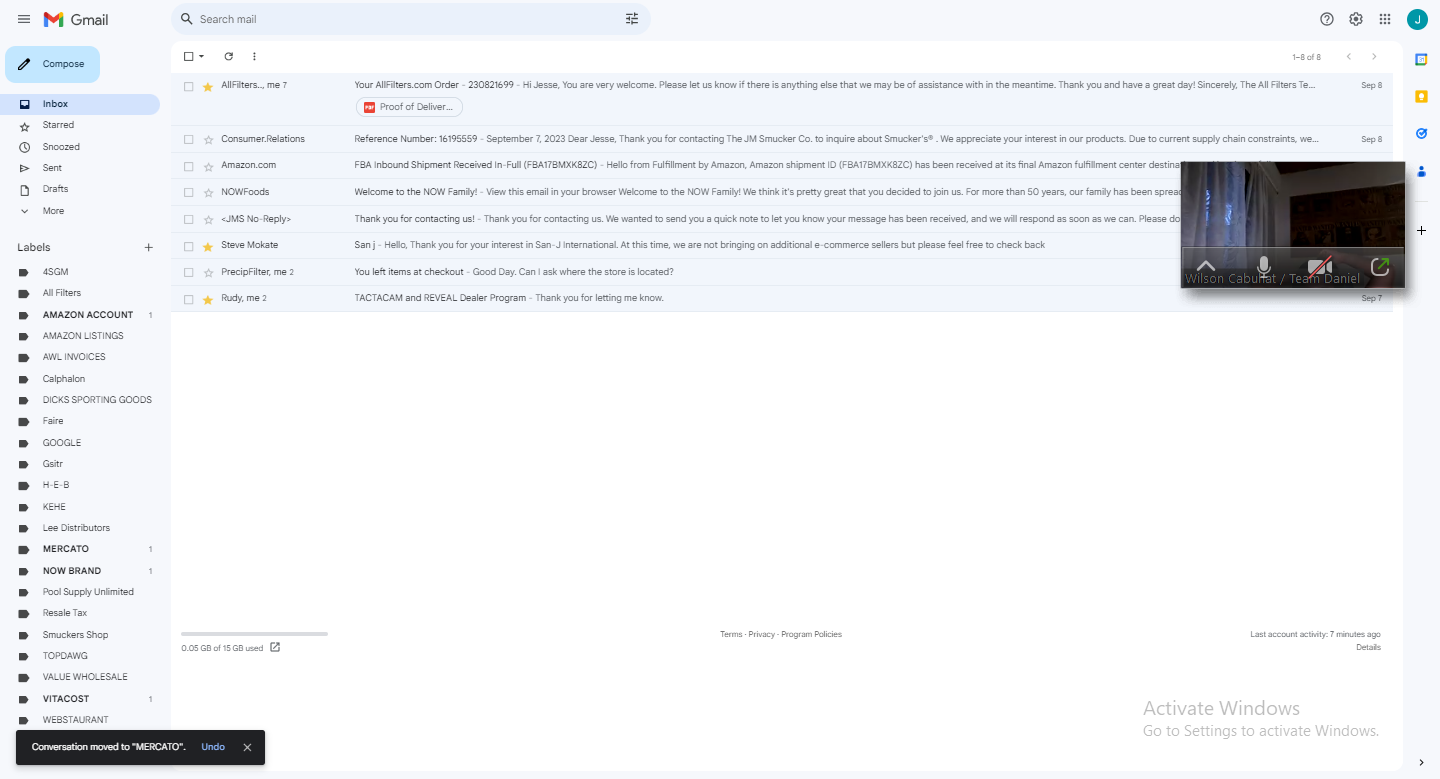Viewport: 1440px width, 779px height.
Task: Open Google Keep side panel
Action: click(1421, 96)
